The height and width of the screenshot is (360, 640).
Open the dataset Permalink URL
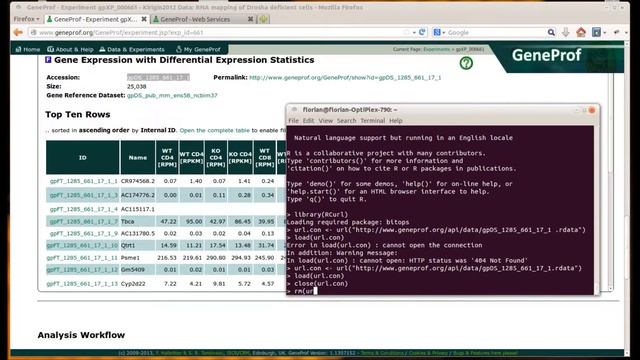(345, 78)
